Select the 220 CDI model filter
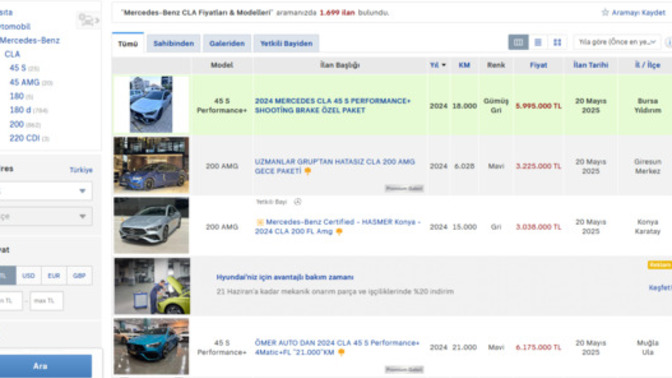The width and height of the screenshot is (672, 378). click(x=24, y=138)
